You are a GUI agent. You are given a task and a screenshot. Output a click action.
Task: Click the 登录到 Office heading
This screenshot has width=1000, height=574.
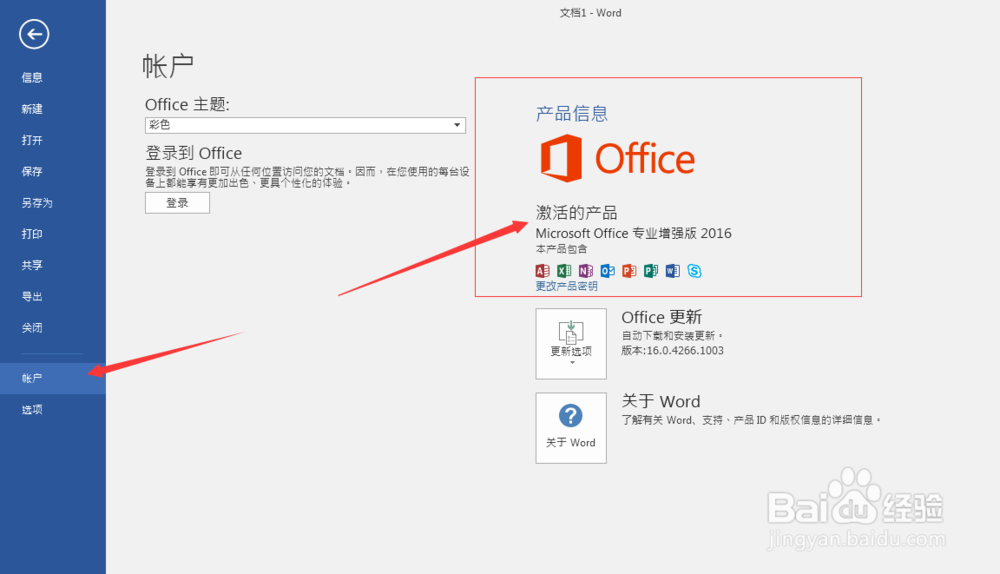pos(194,153)
